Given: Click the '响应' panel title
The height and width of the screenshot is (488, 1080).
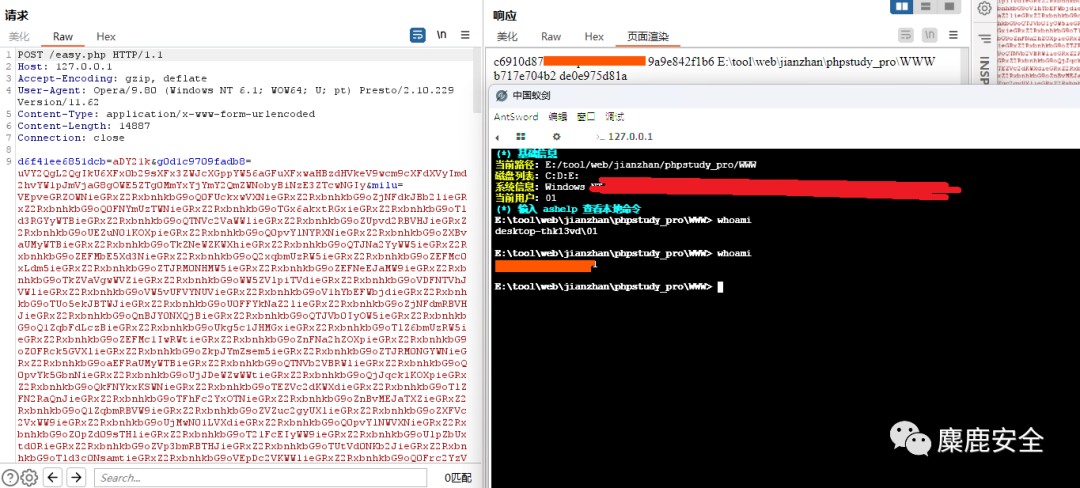Looking at the screenshot, I should click(x=505, y=15).
